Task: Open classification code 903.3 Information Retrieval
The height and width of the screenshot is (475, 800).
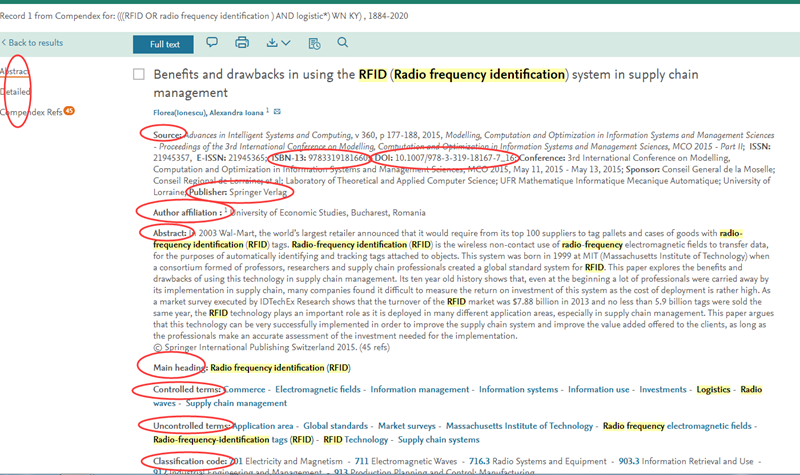Action: click(686, 461)
